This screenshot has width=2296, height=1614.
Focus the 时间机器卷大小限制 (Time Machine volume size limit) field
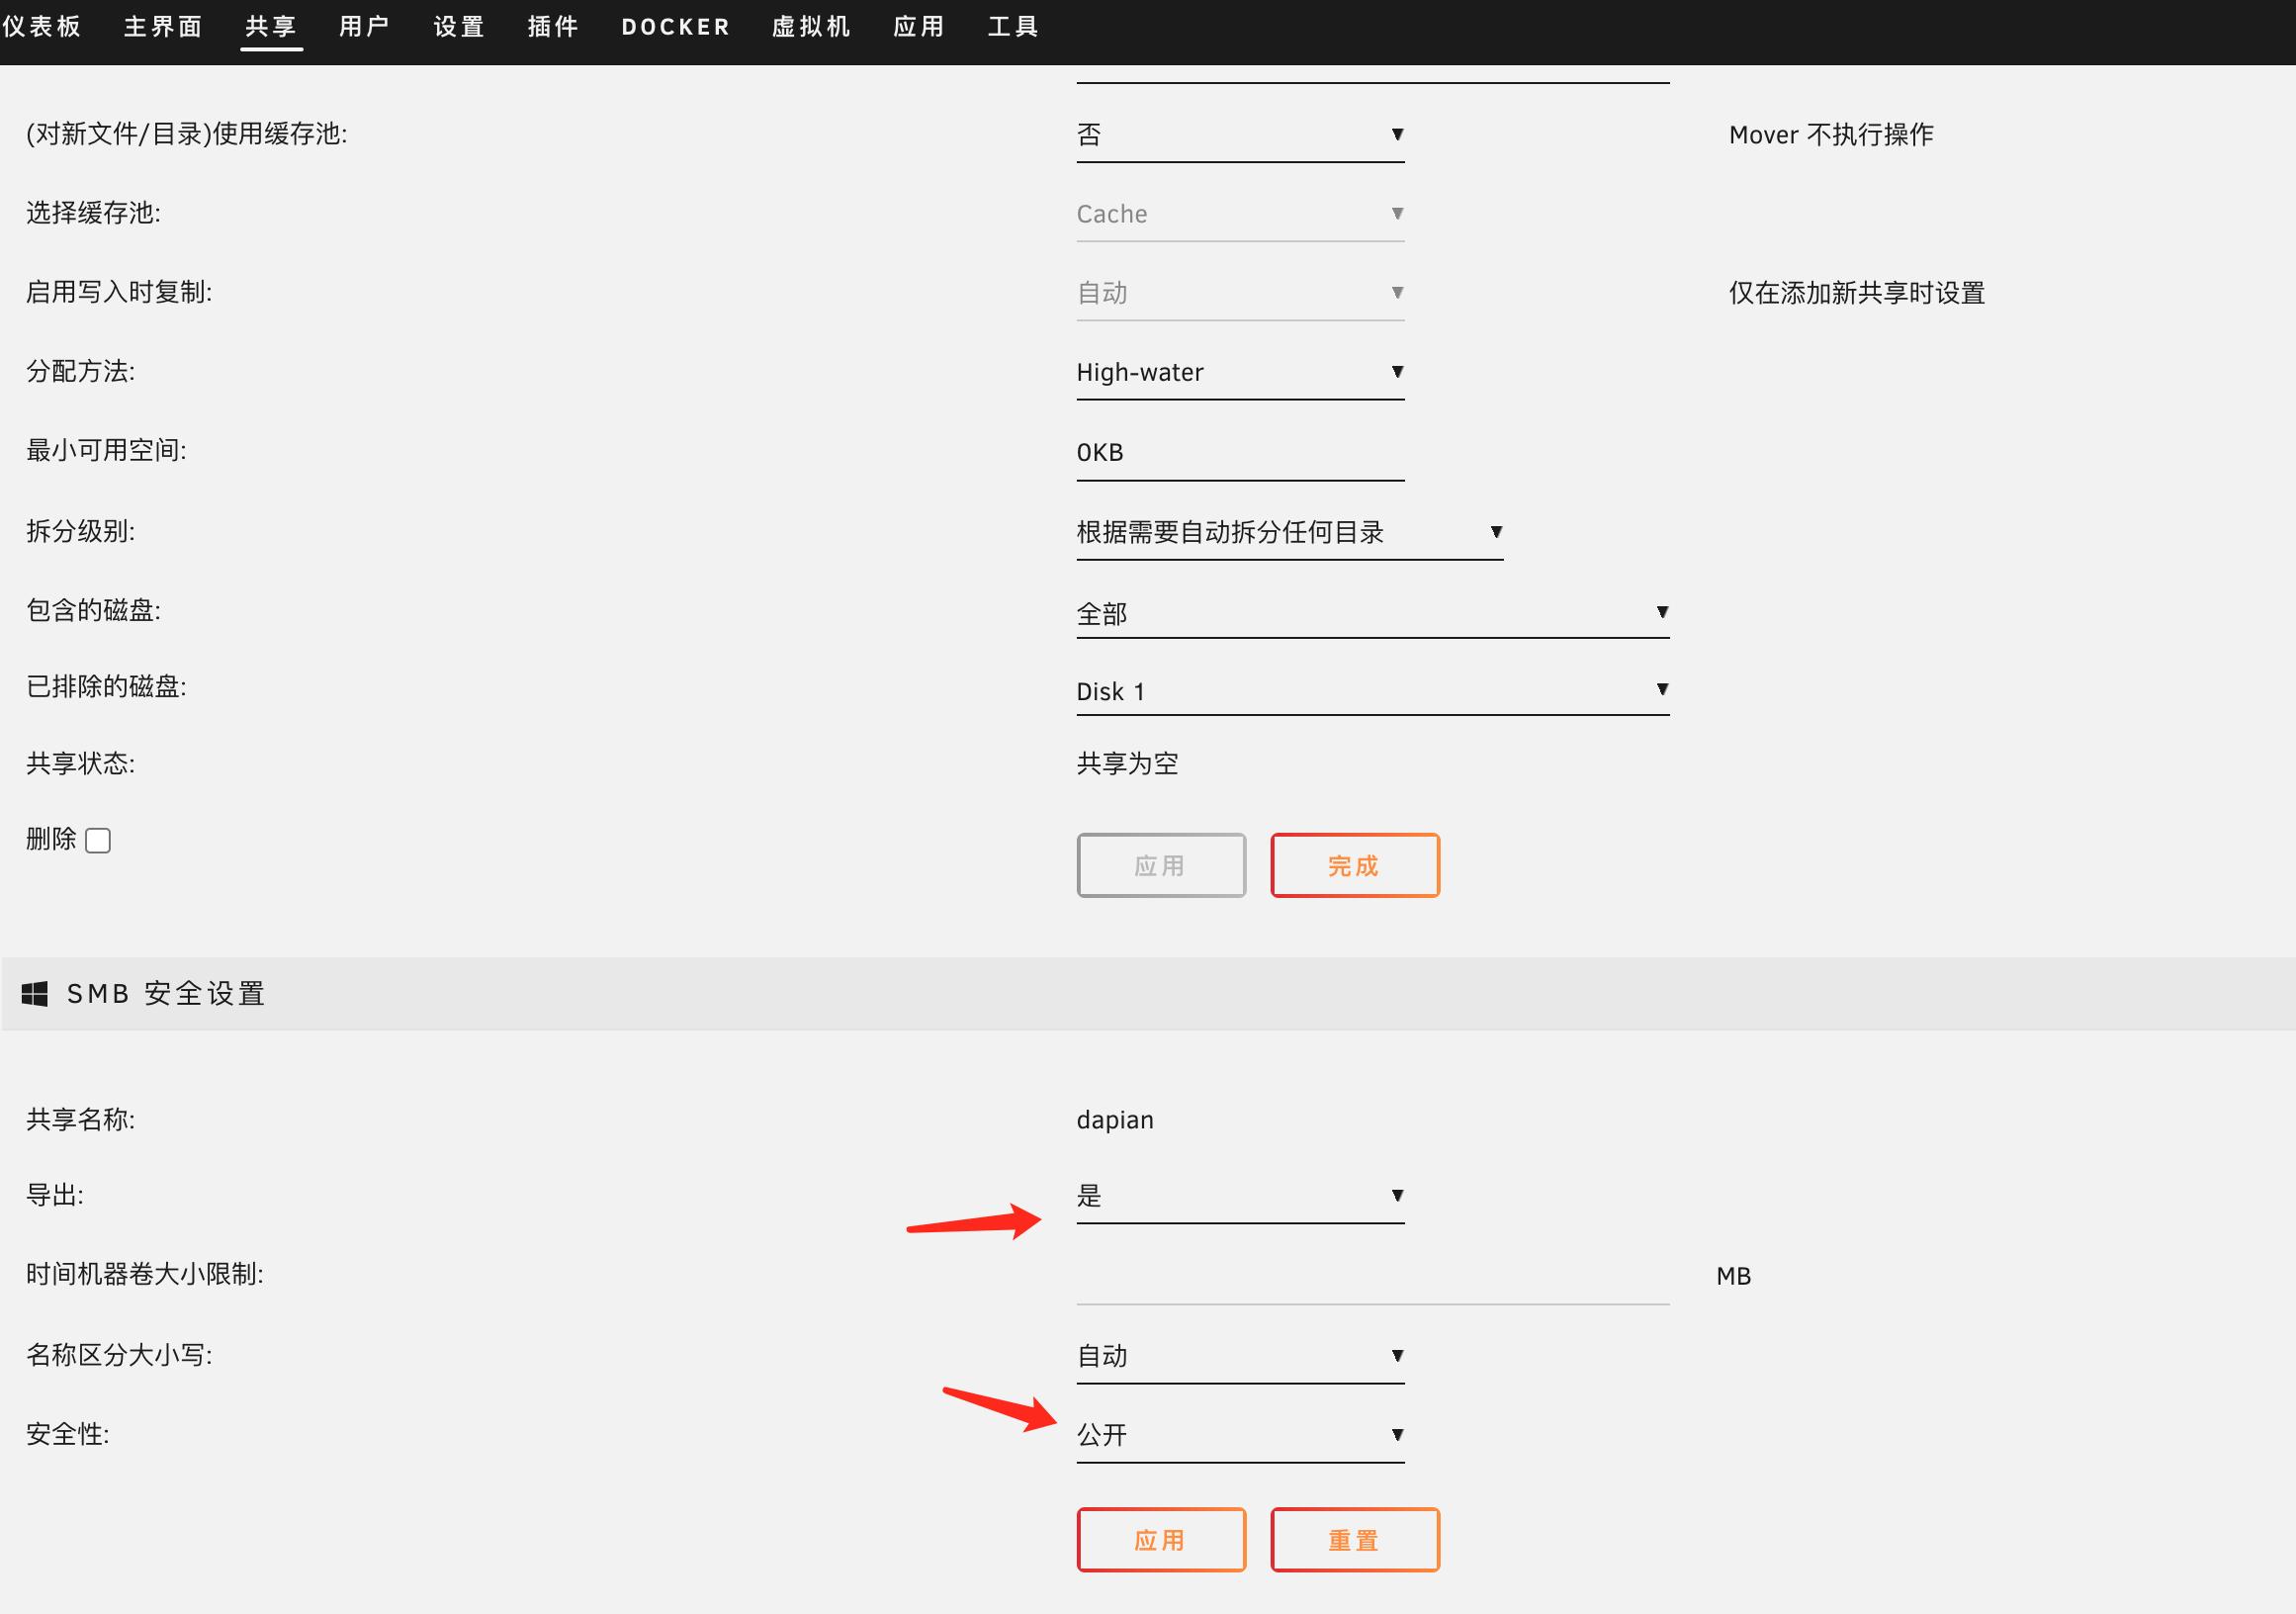point(1371,1277)
